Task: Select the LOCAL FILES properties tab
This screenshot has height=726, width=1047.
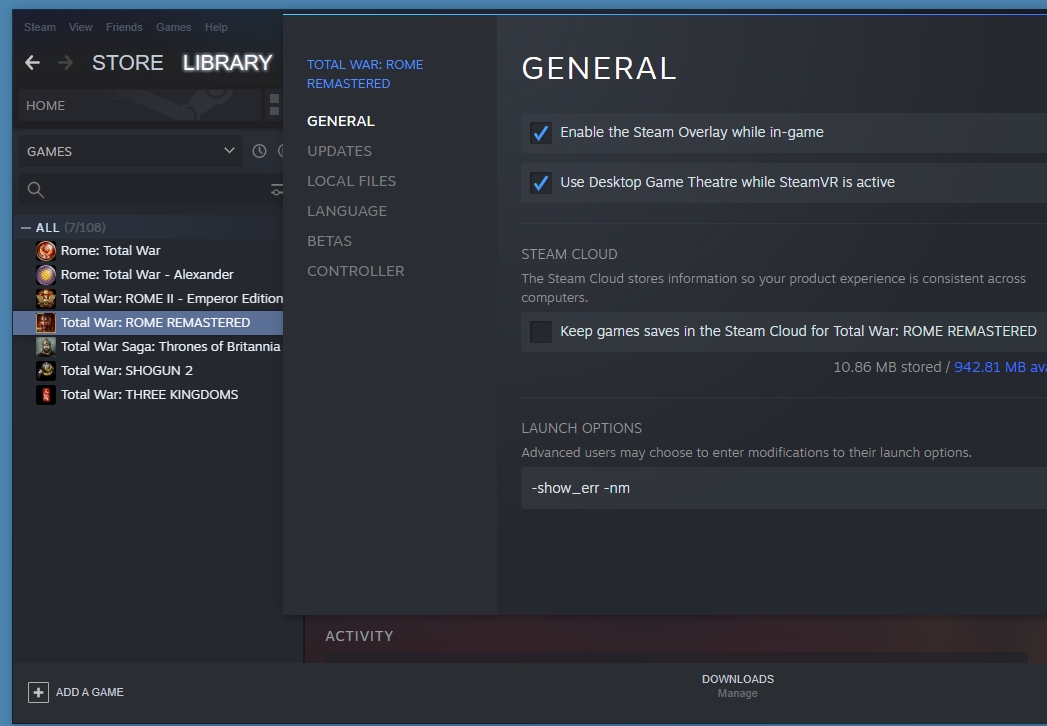Action: (x=351, y=181)
